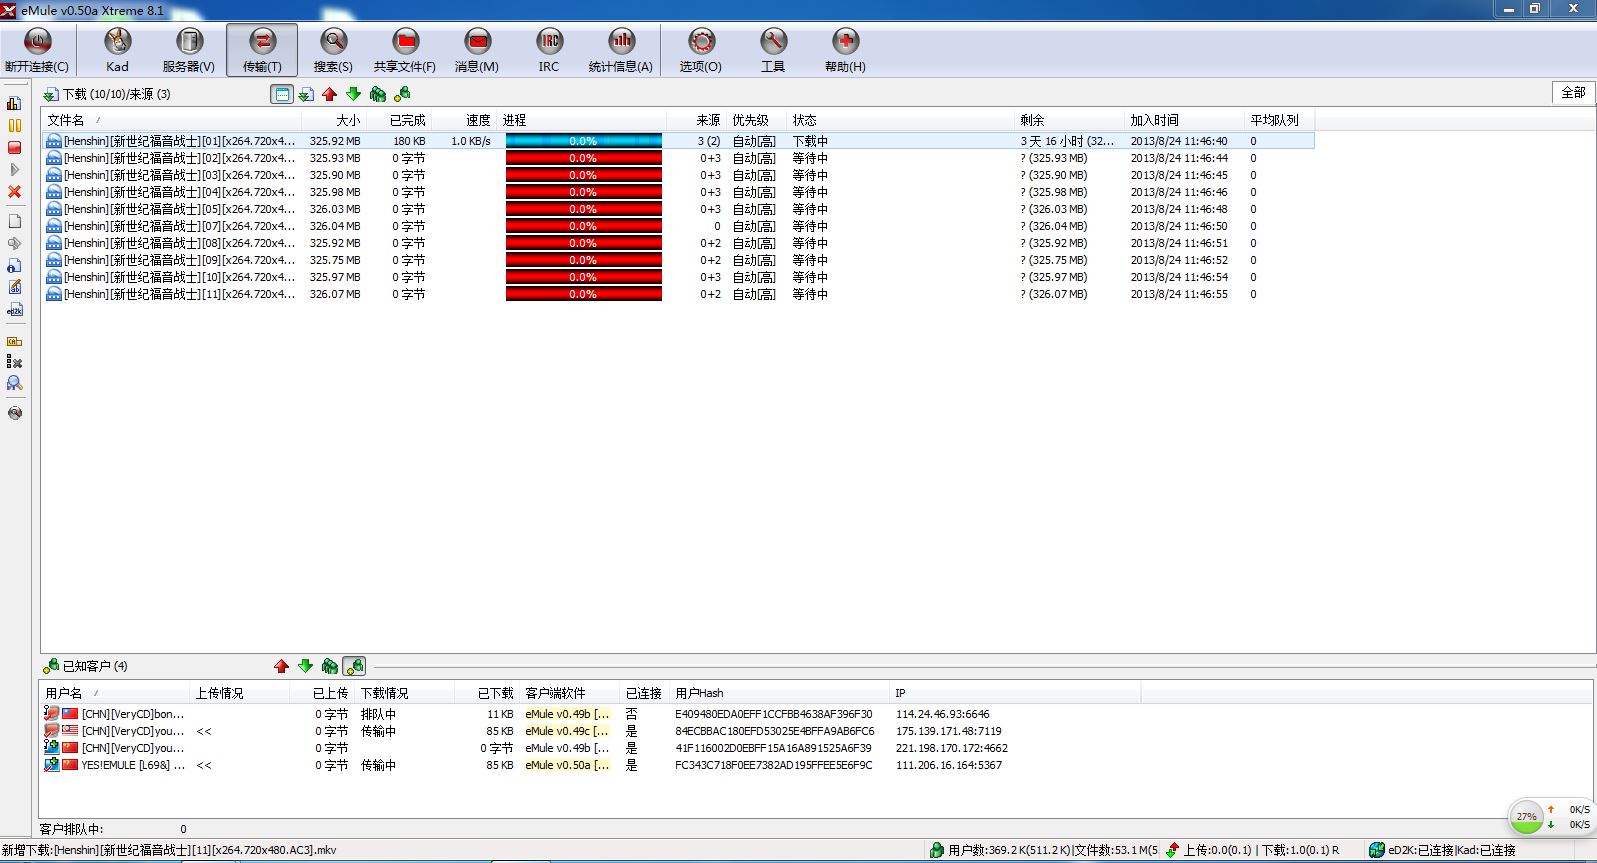Sort clients by 用户名 (user name) column
Image resolution: width=1597 pixels, height=863 pixels.
(x=115, y=693)
